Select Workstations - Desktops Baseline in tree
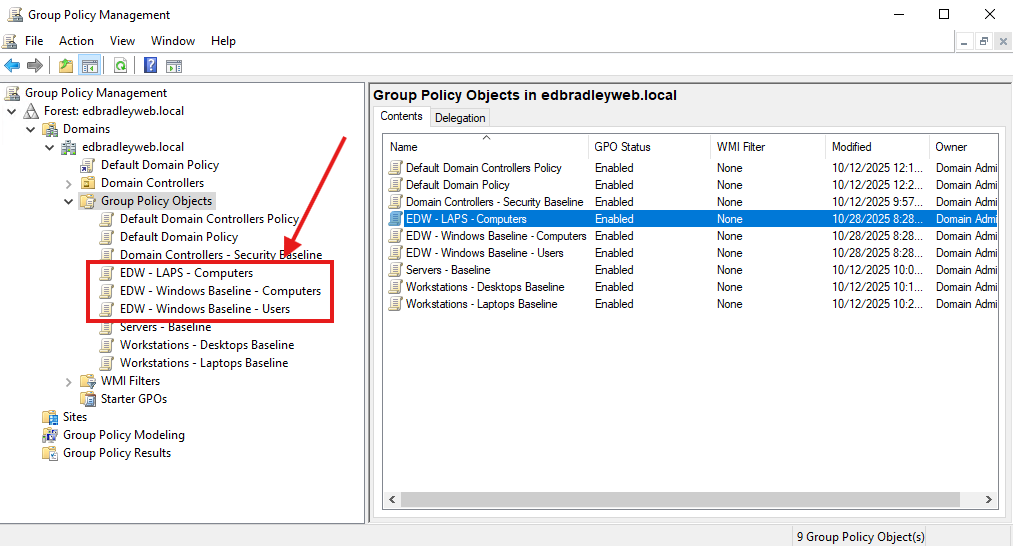Viewport: 1013px width, 546px height. (x=207, y=345)
